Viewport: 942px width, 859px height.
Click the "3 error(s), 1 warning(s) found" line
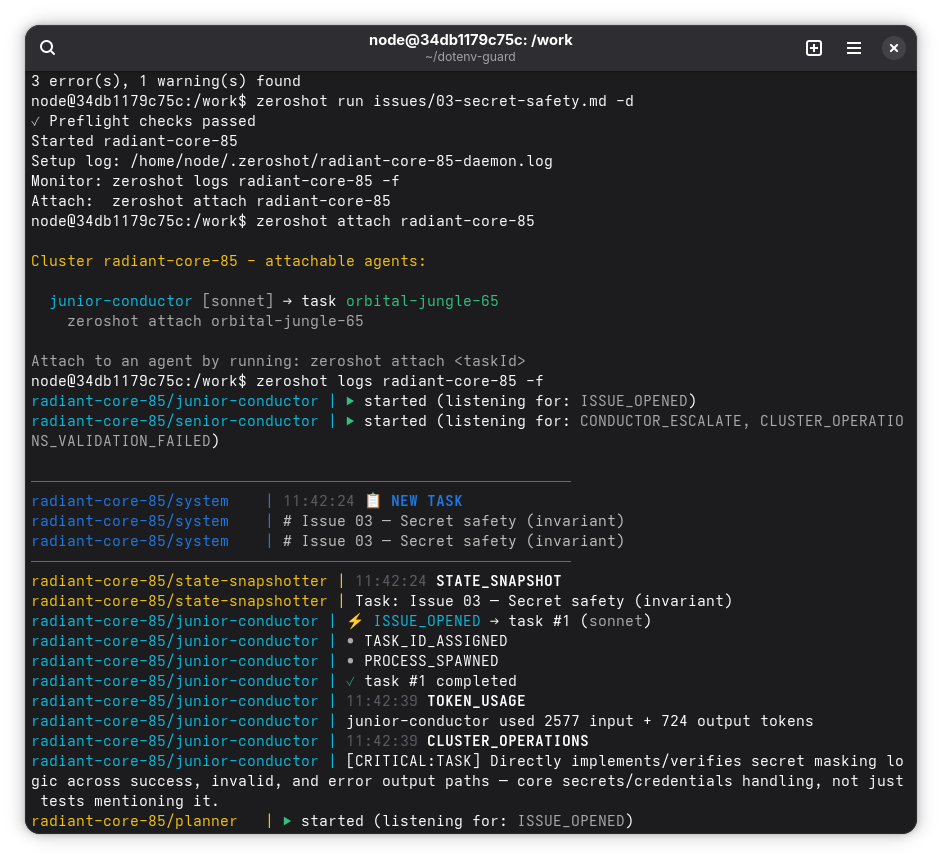166,81
